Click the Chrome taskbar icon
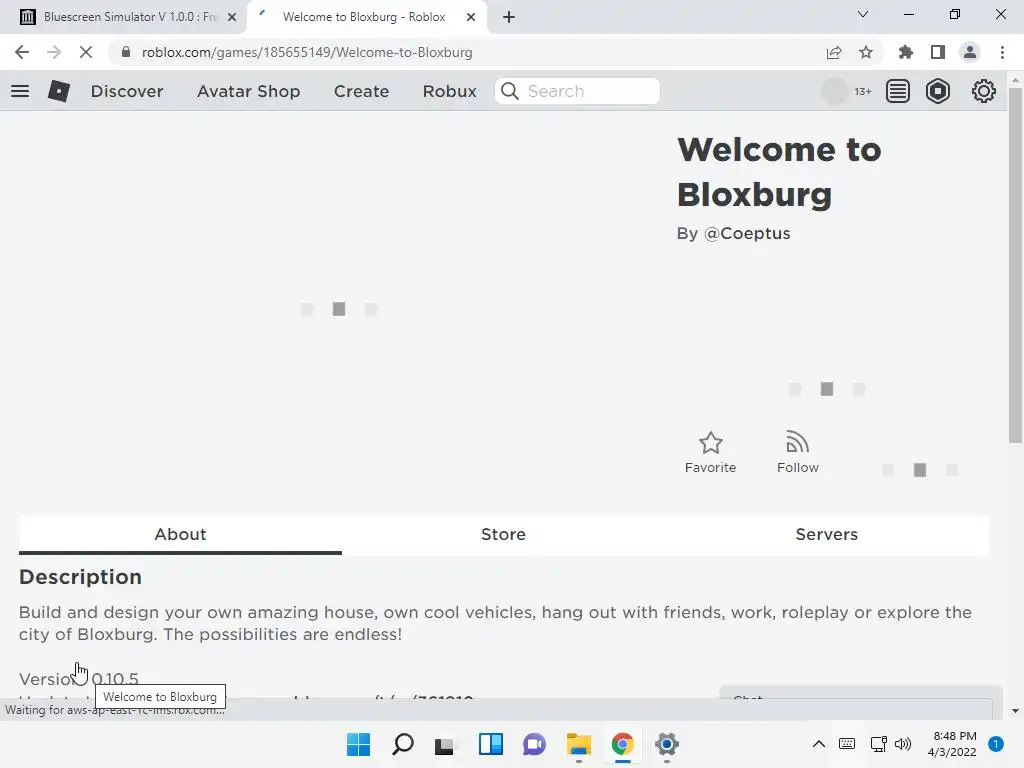1024x768 pixels. tap(622, 744)
